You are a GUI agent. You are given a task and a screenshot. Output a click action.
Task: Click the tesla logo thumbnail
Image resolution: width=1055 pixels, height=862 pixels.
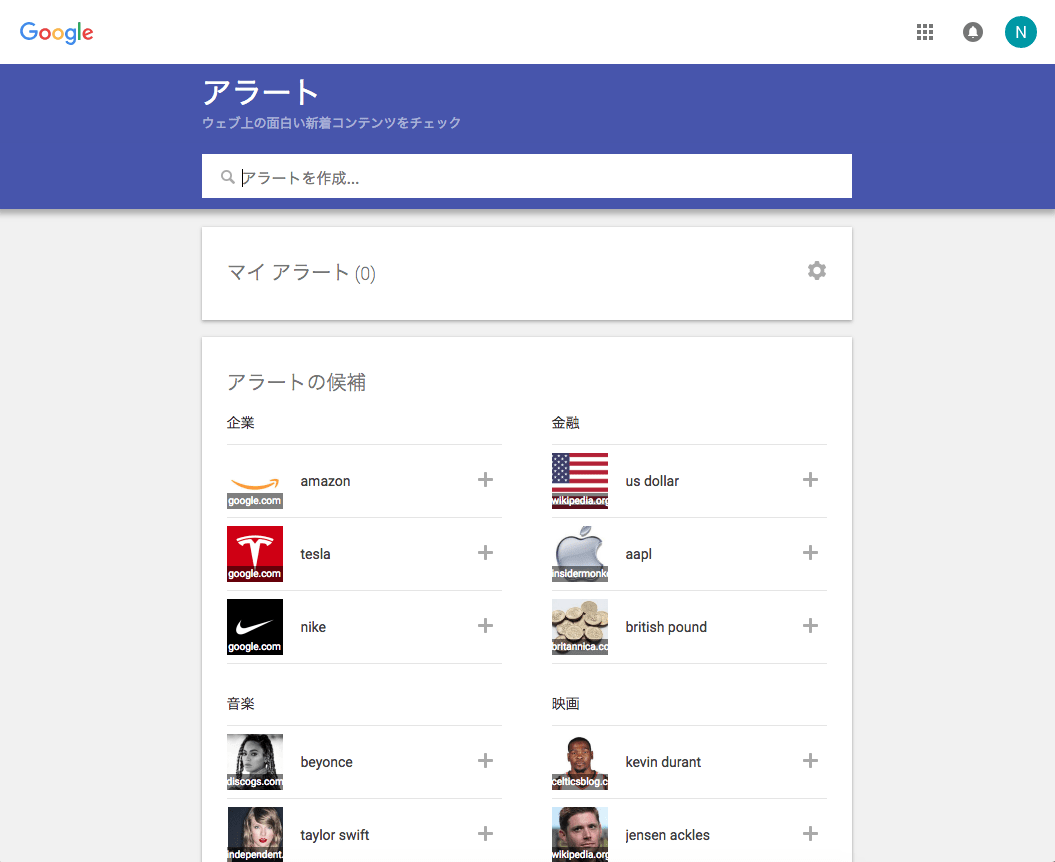coord(254,554)
